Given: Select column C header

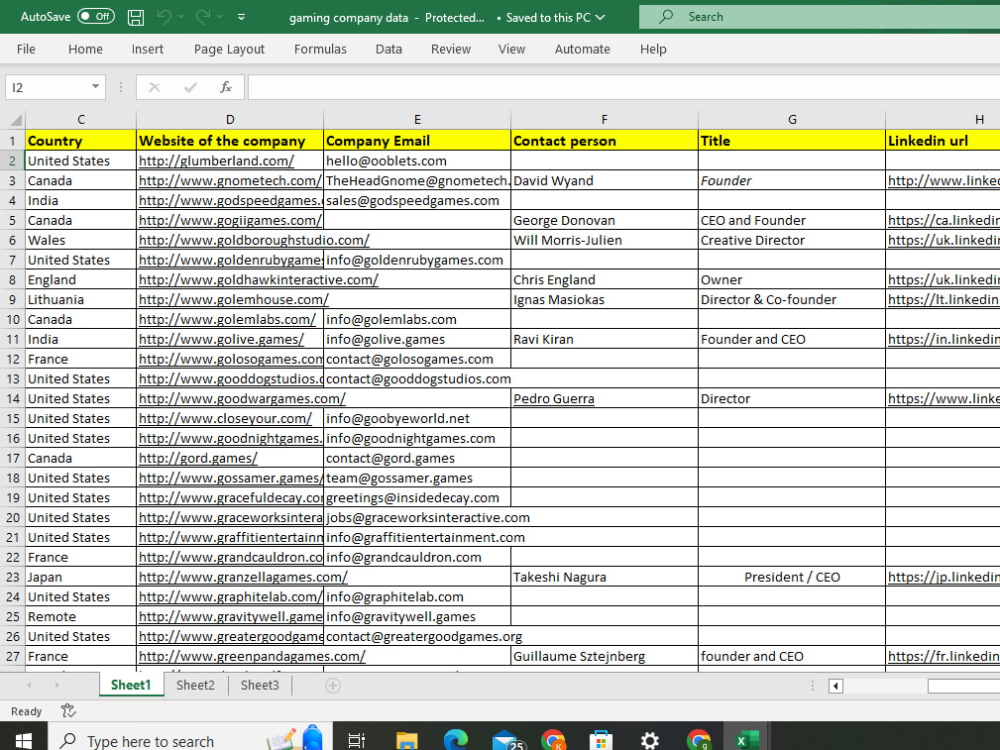Looking at the screenshot, I should (x=81, y=120).
